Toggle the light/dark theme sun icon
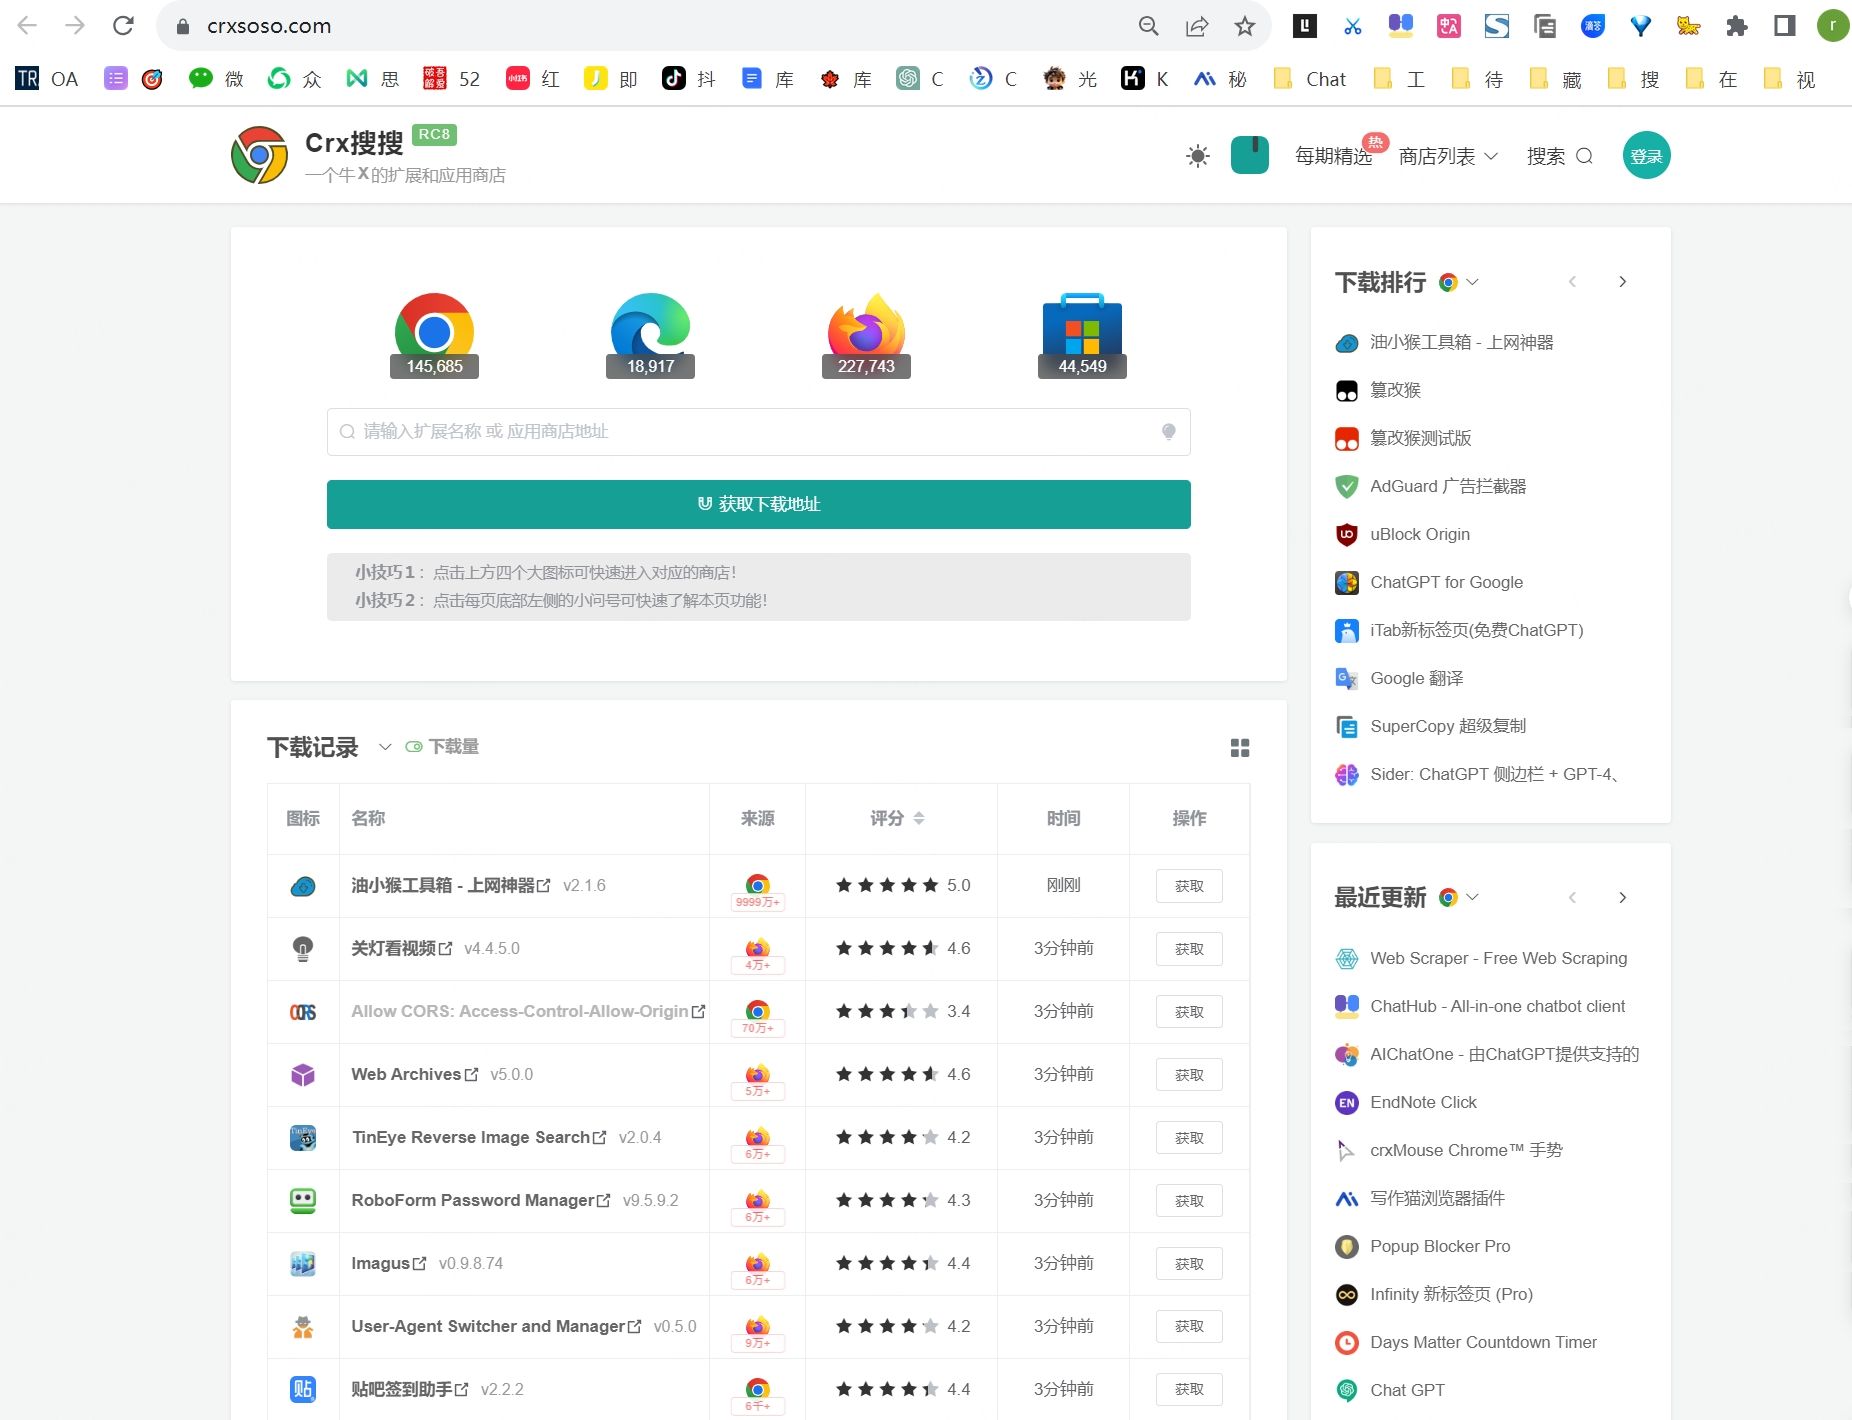The image size is (1852, 1420). [1197, 156]
